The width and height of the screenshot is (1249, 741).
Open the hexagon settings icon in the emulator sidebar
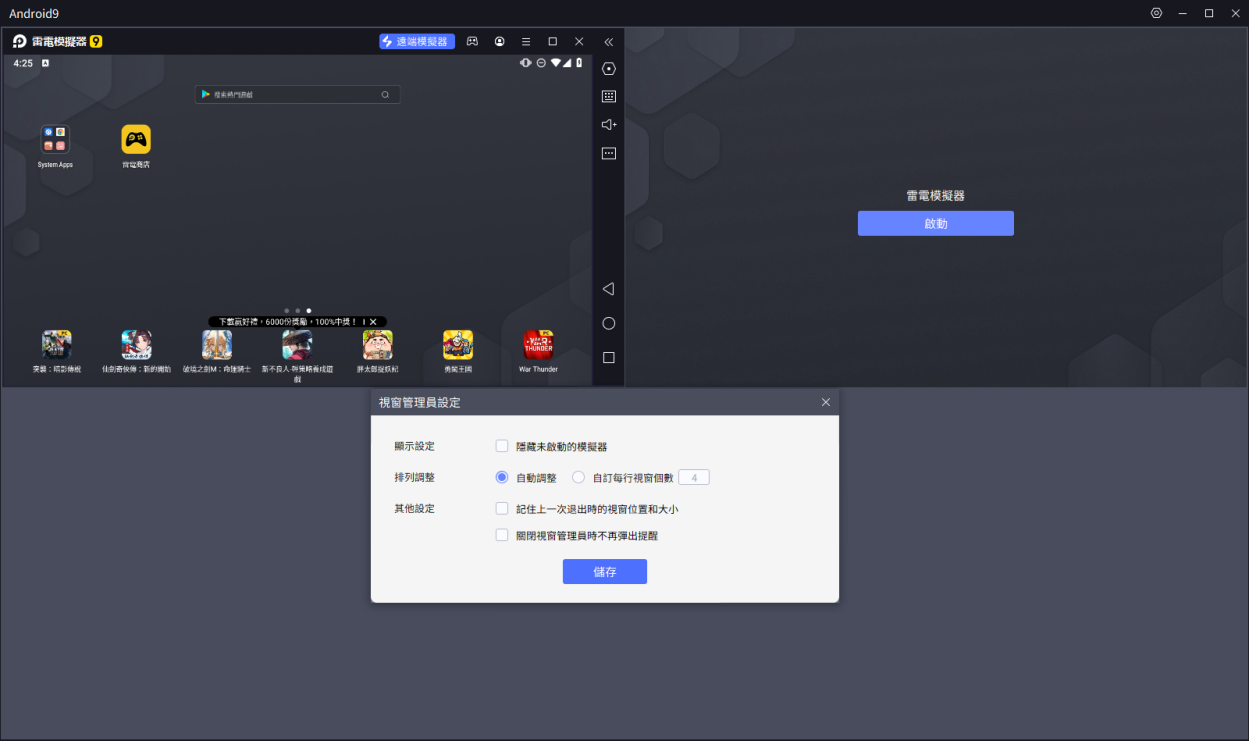pyautogui.click(x=608, y=69)
